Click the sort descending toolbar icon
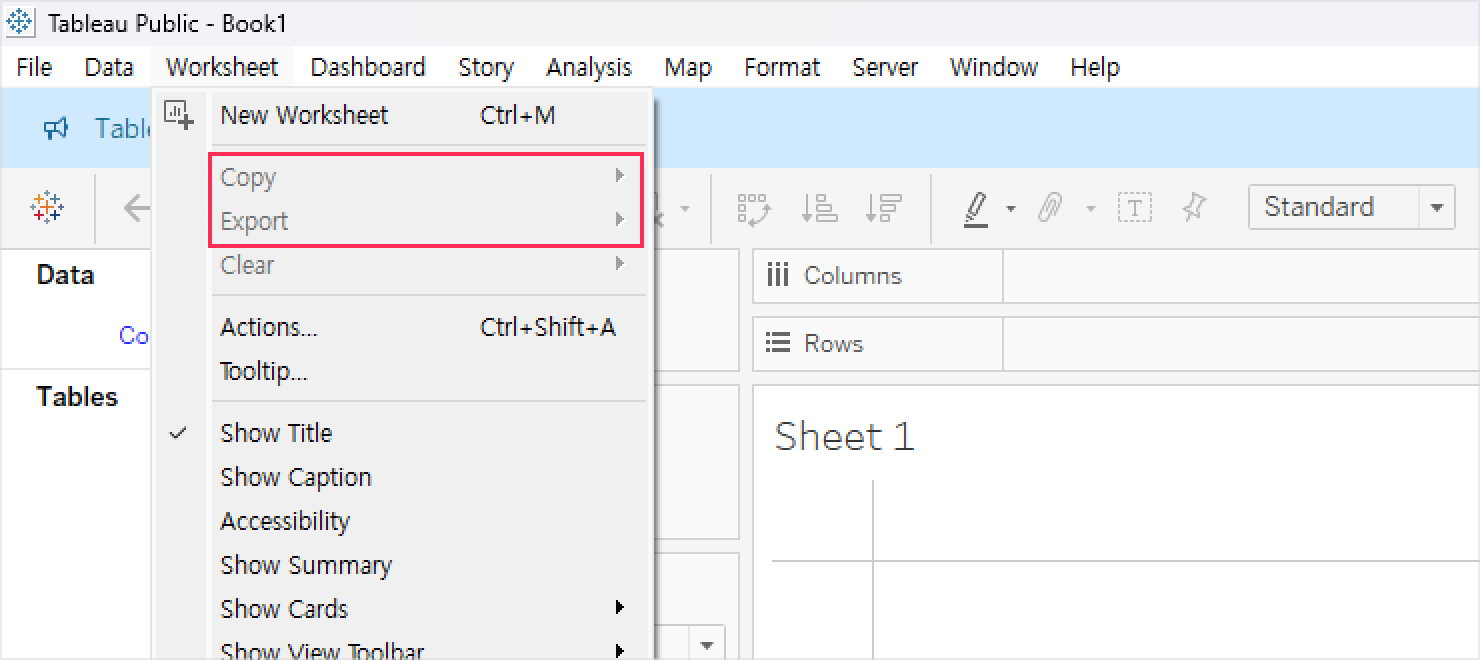1480x660 pixels. [x=884, y=208]
